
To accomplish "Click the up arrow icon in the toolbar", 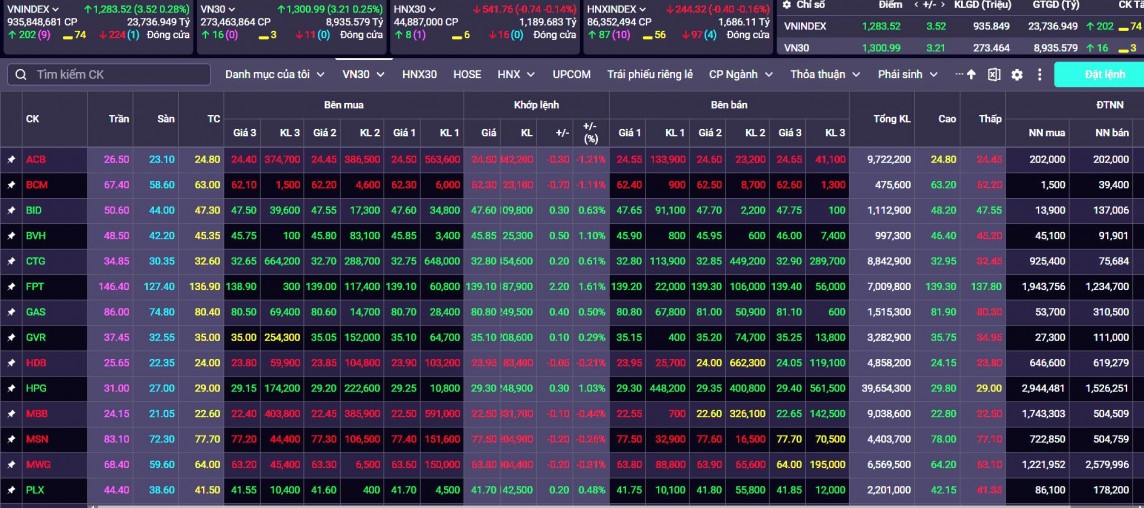I will 971,75.
